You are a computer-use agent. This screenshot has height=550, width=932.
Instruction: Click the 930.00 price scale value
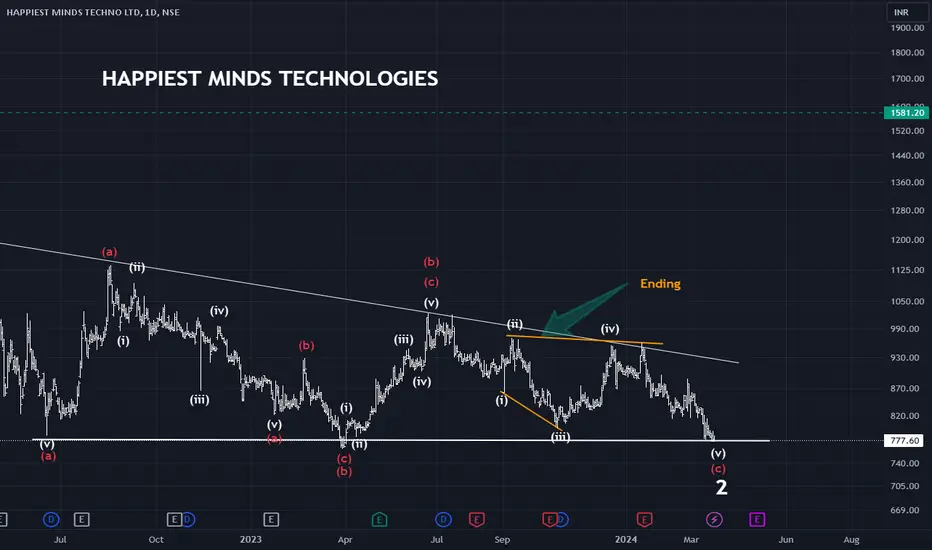(905, 358)
